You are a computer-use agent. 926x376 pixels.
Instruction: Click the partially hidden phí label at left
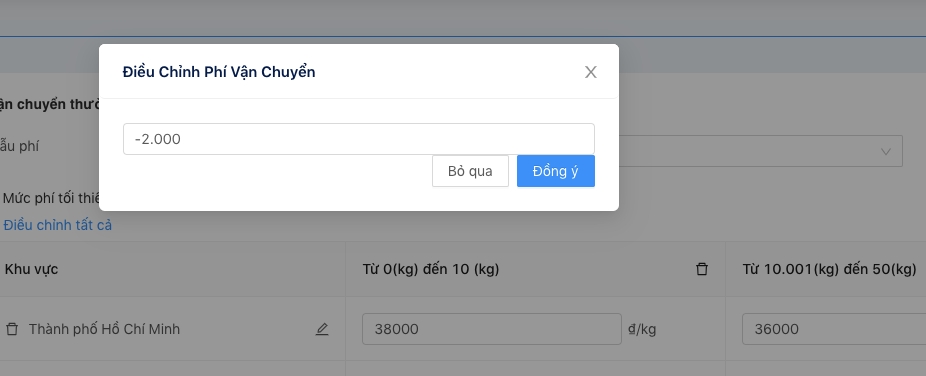pyautogui.click(x=19, y=146)
